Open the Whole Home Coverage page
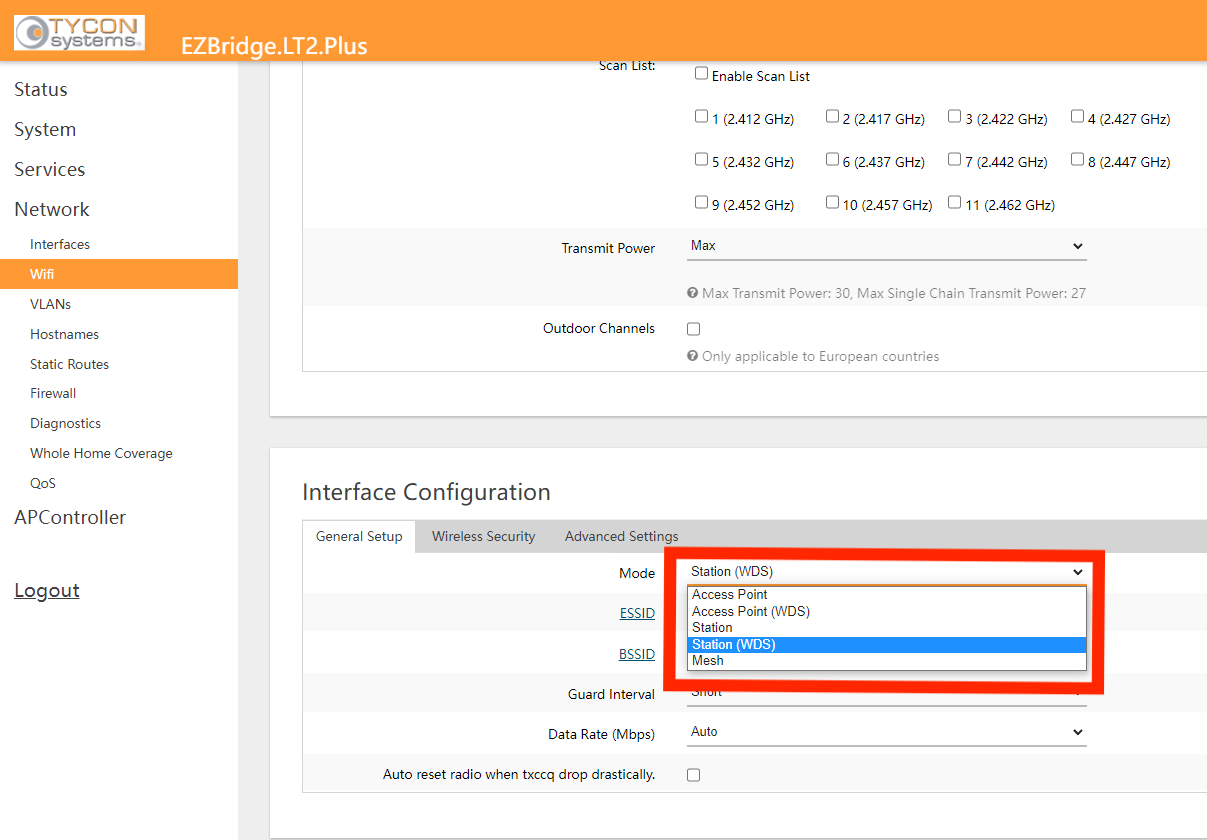Image resolution: width=1207 pixels, height=840 pixels. click(101, 453)
